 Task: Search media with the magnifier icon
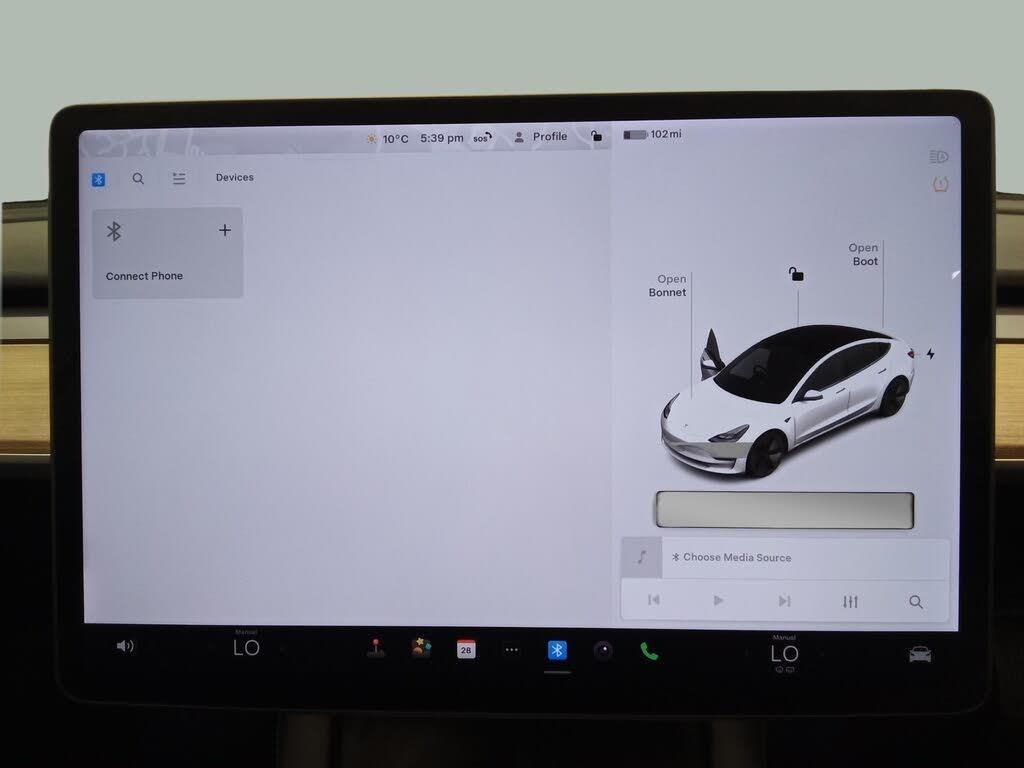tap(916, 601)
